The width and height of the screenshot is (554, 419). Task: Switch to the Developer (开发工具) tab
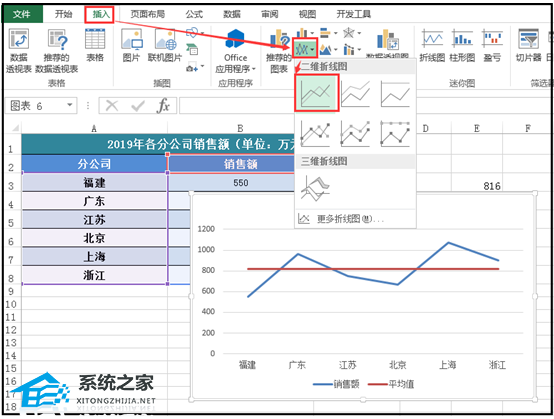[x=353, y=14]
